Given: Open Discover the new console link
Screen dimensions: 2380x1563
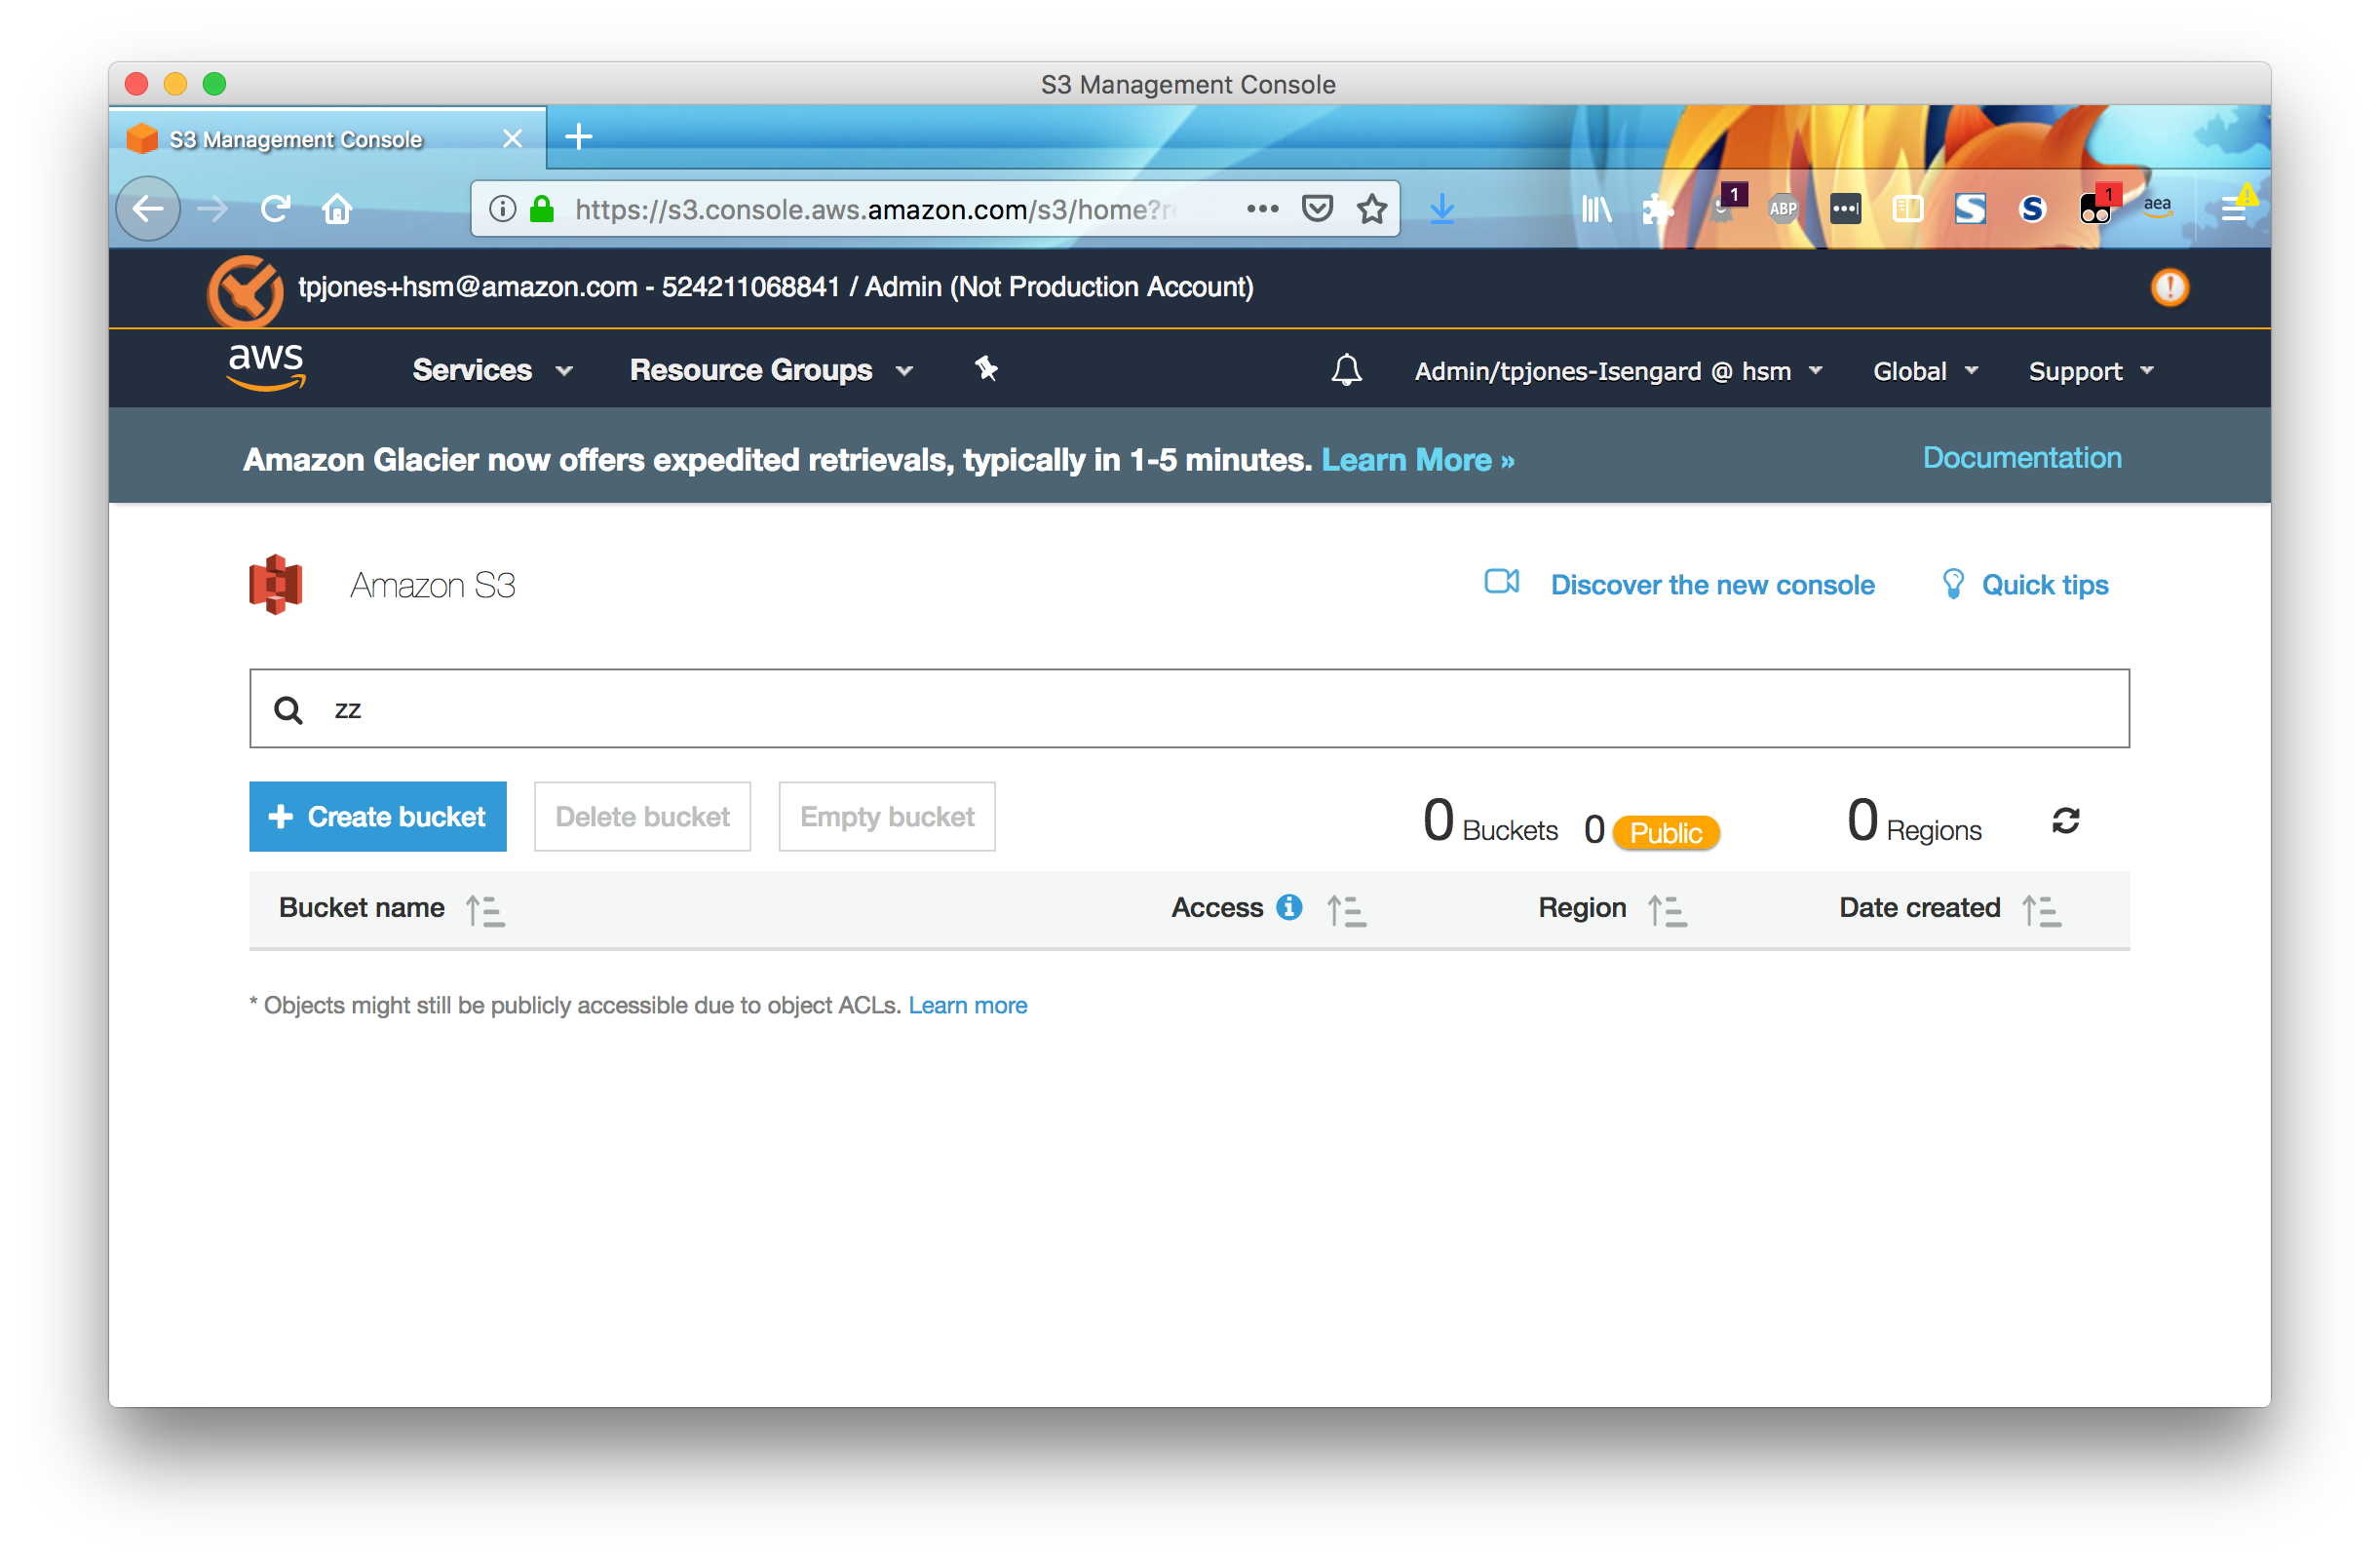Looking at the screenshot, I should 1713,586.
